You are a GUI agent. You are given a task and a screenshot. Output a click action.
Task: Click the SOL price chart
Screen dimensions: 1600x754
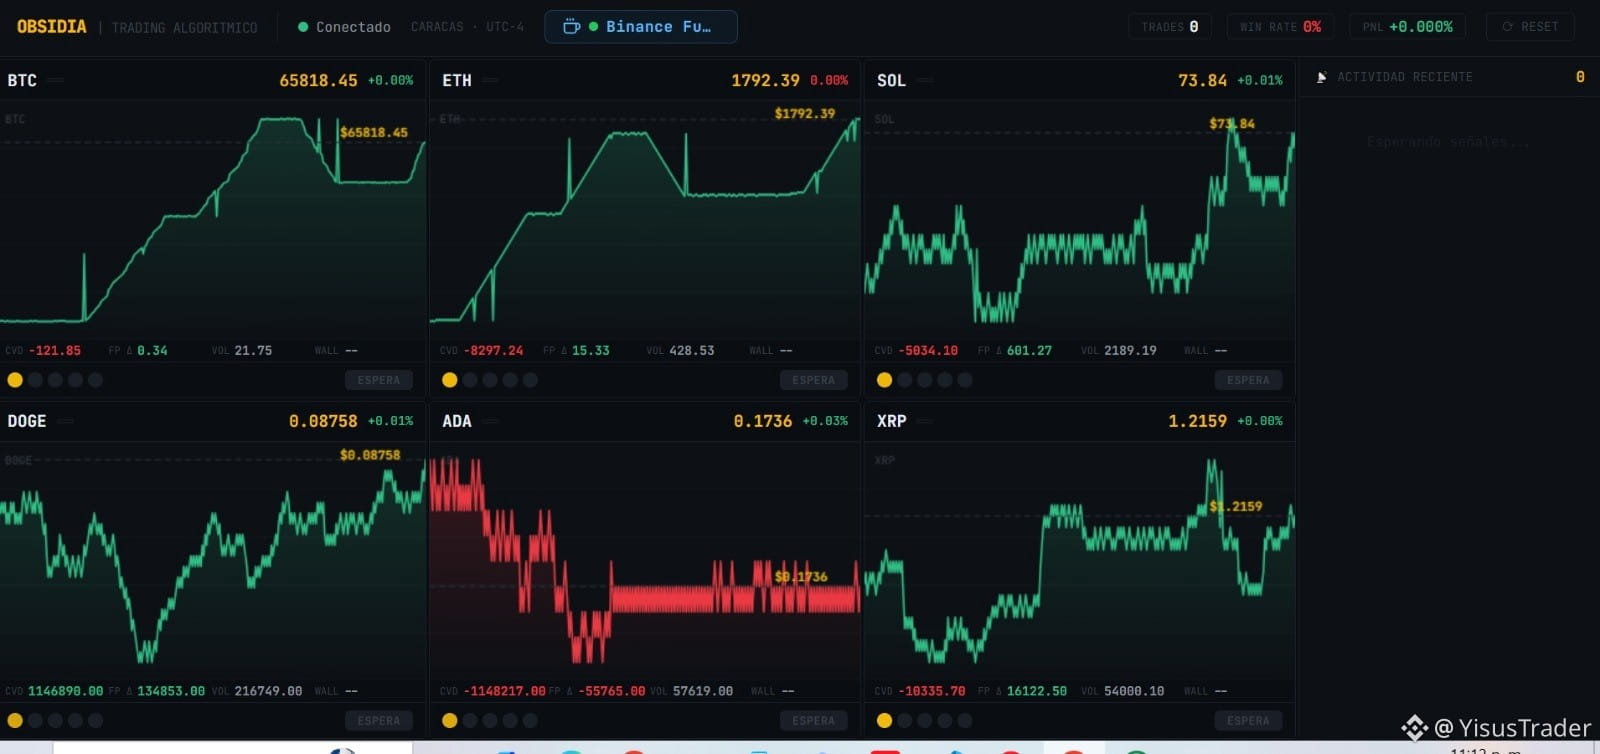pos(1080,220)
